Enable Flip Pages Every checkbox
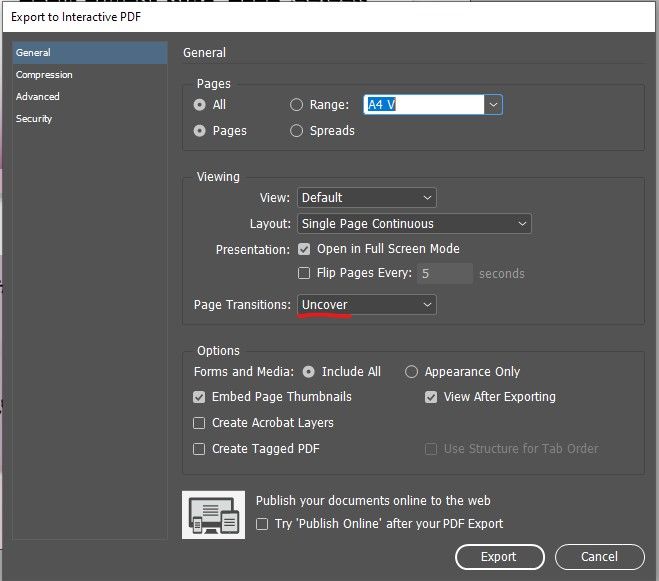 click(x=304, y=273)
